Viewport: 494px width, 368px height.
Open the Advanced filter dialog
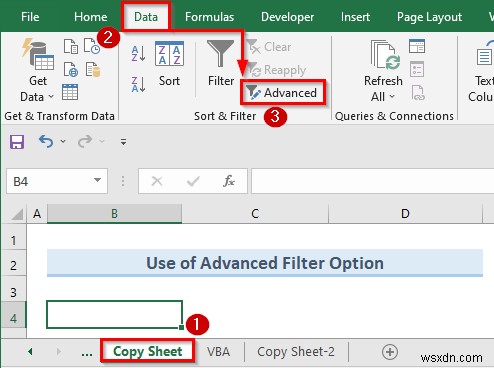pos(282,93)
